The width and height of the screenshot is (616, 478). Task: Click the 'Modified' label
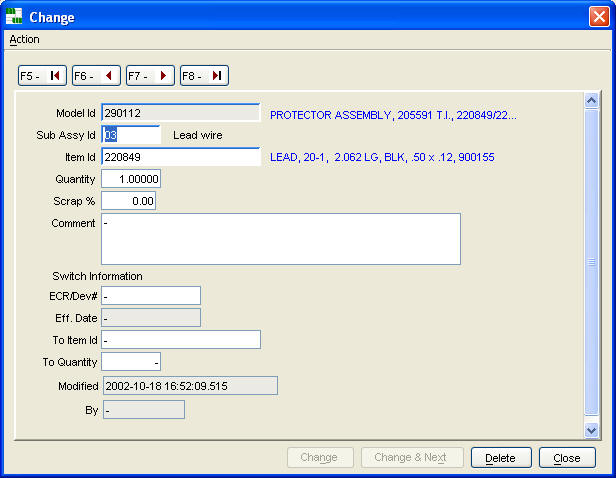(x=78, y=386)
